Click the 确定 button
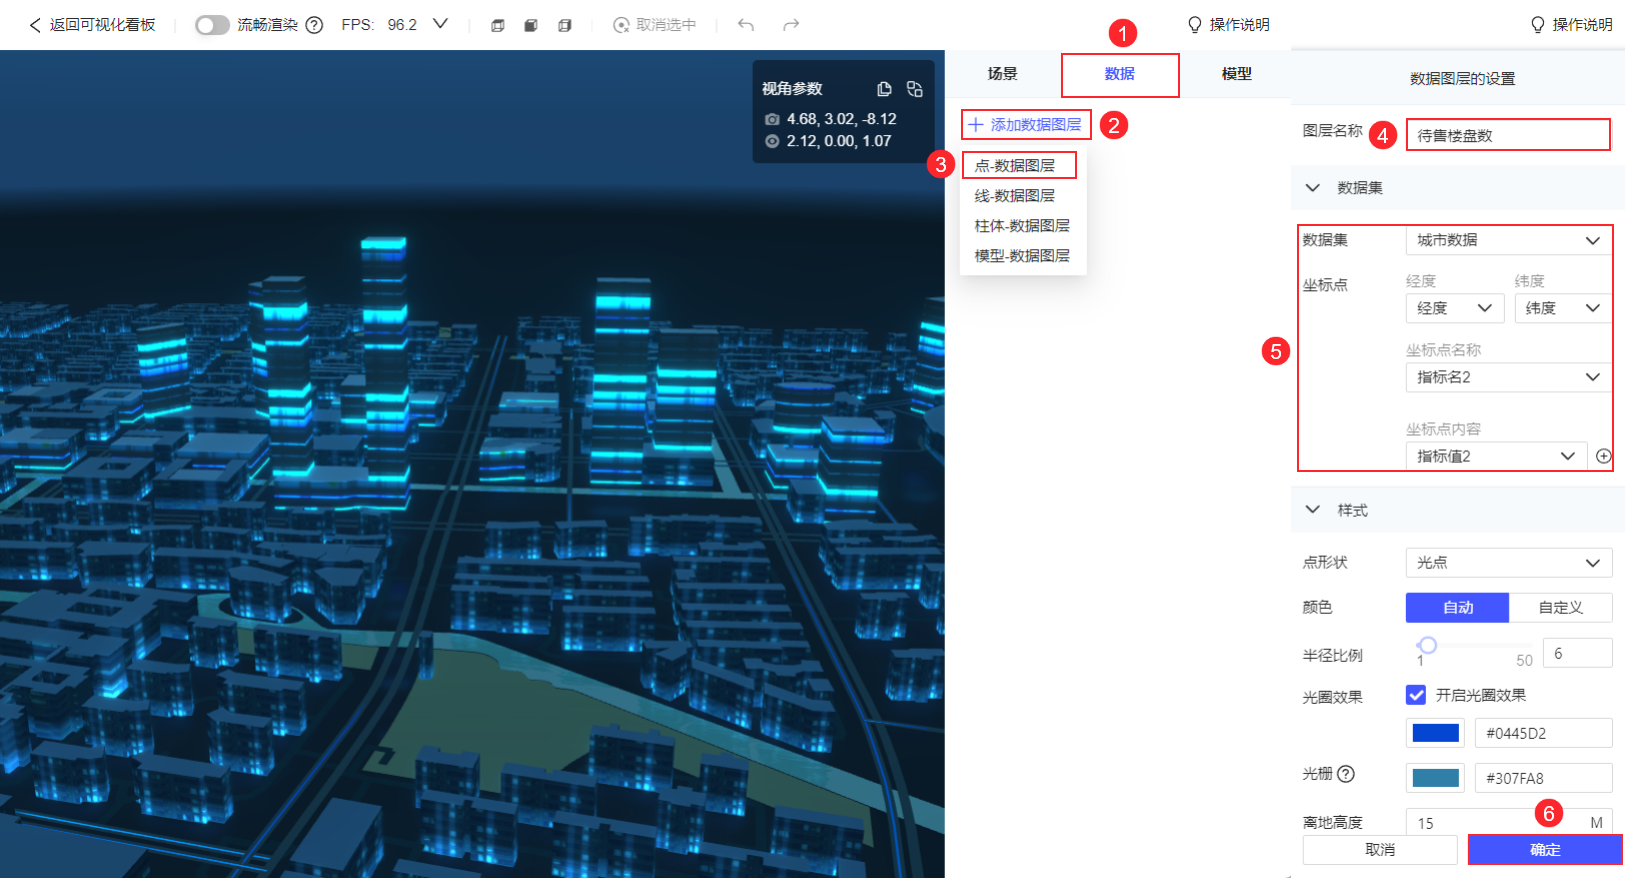Viewport: 1625px width, 878px height. [1545, 850]
